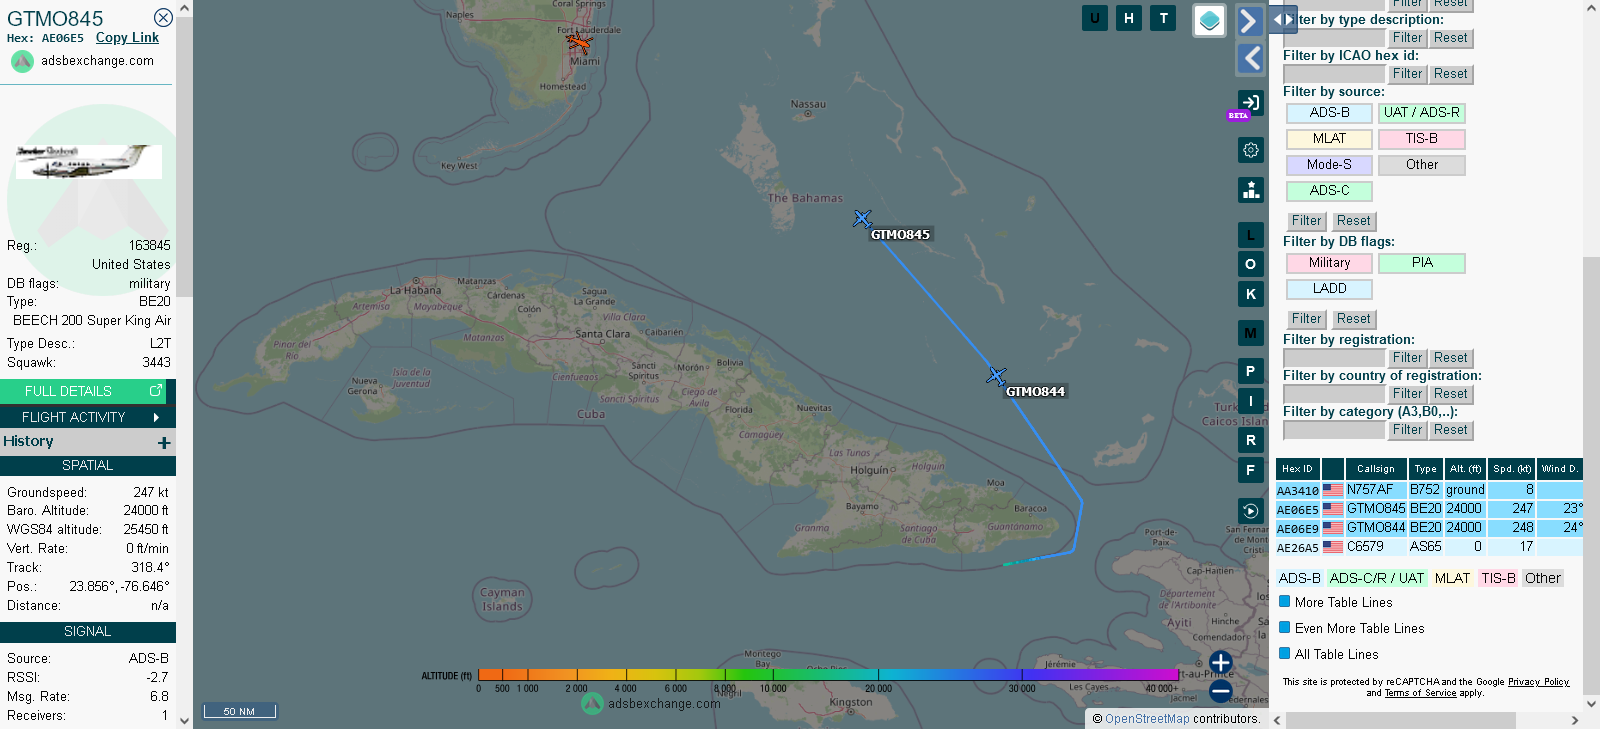Select the C6579 row in aircraft table
This screenshot has width=1600, height=729.
[x=1429, y=547]
